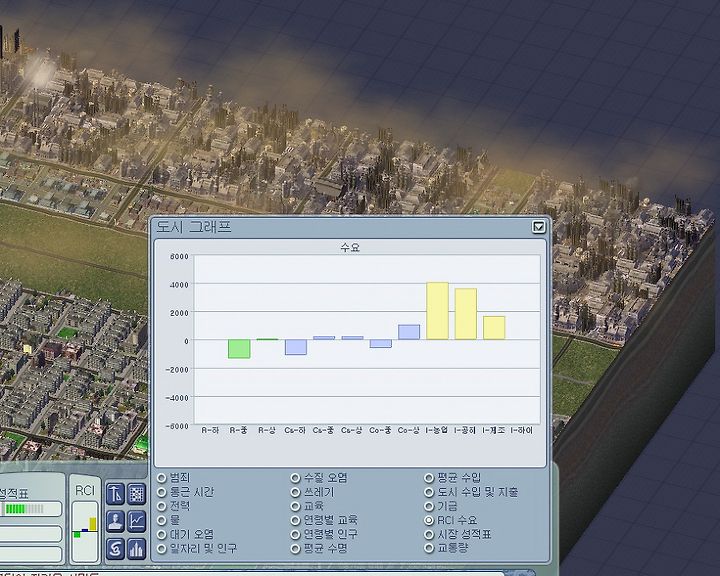
Task: Click the 도시 그래프 panel title
Action: [x=193, y=227]
